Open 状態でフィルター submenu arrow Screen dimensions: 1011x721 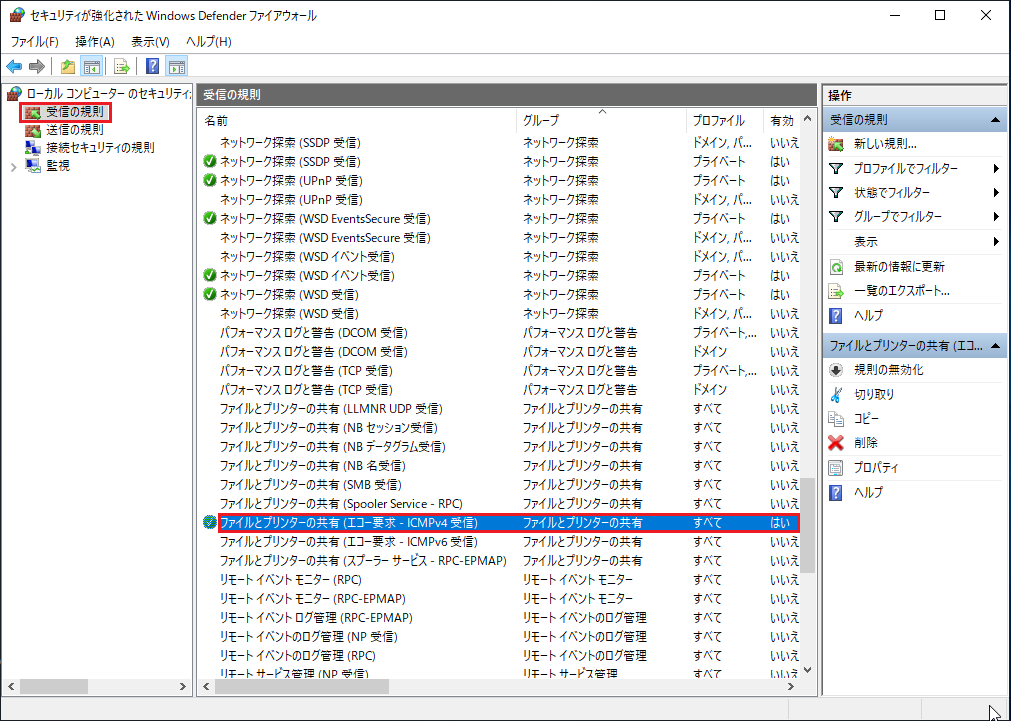996,192
